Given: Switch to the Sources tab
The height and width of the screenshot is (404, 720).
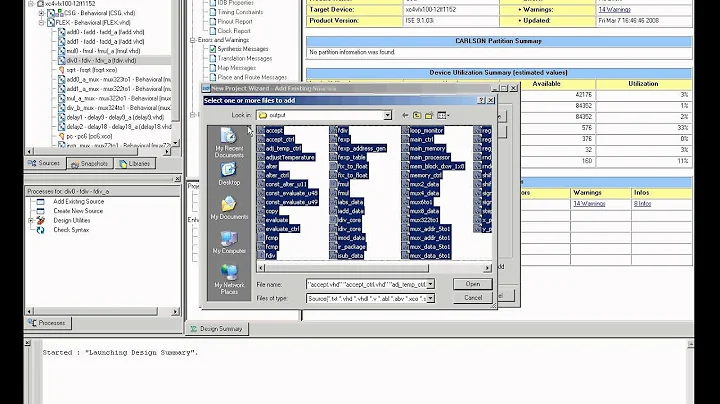Looking at the screenshot, I should 45,163.
